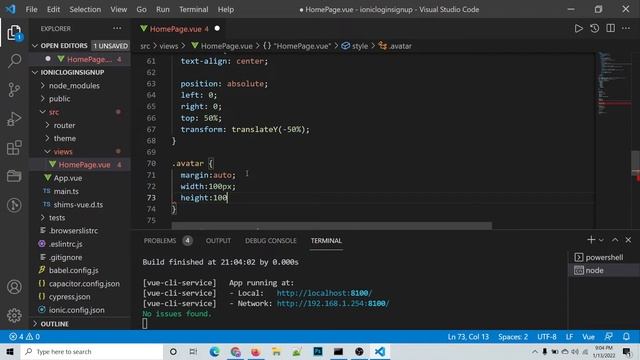Split the editor to the right
The image size is (640, 360).
pyautogui.click(x=611, y=28)
